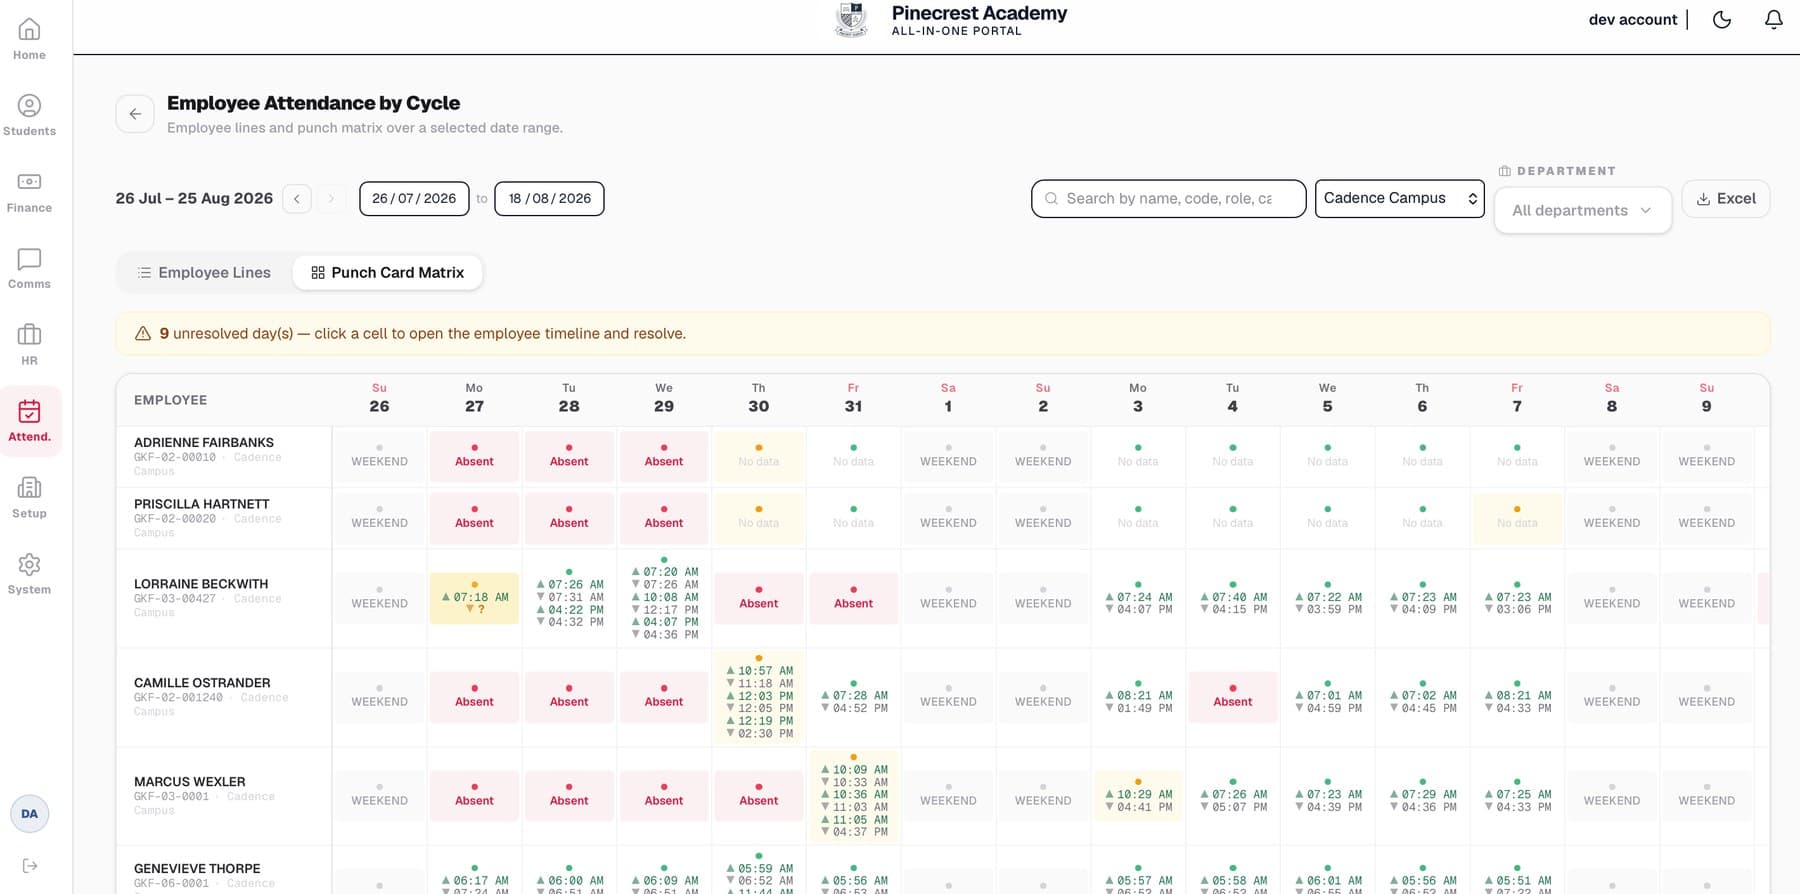The width and height of the screenshot is (1800, 894).
Task: Go to the next cycle arrow
Action: coord(331,199)
